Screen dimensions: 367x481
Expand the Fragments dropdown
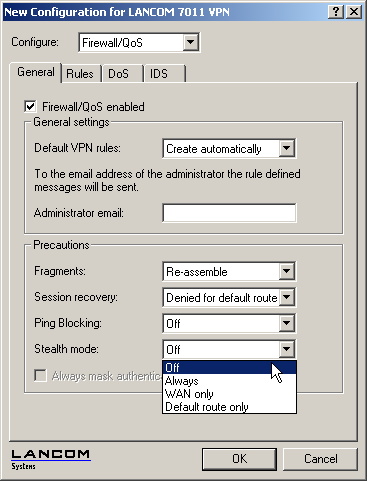229,272
